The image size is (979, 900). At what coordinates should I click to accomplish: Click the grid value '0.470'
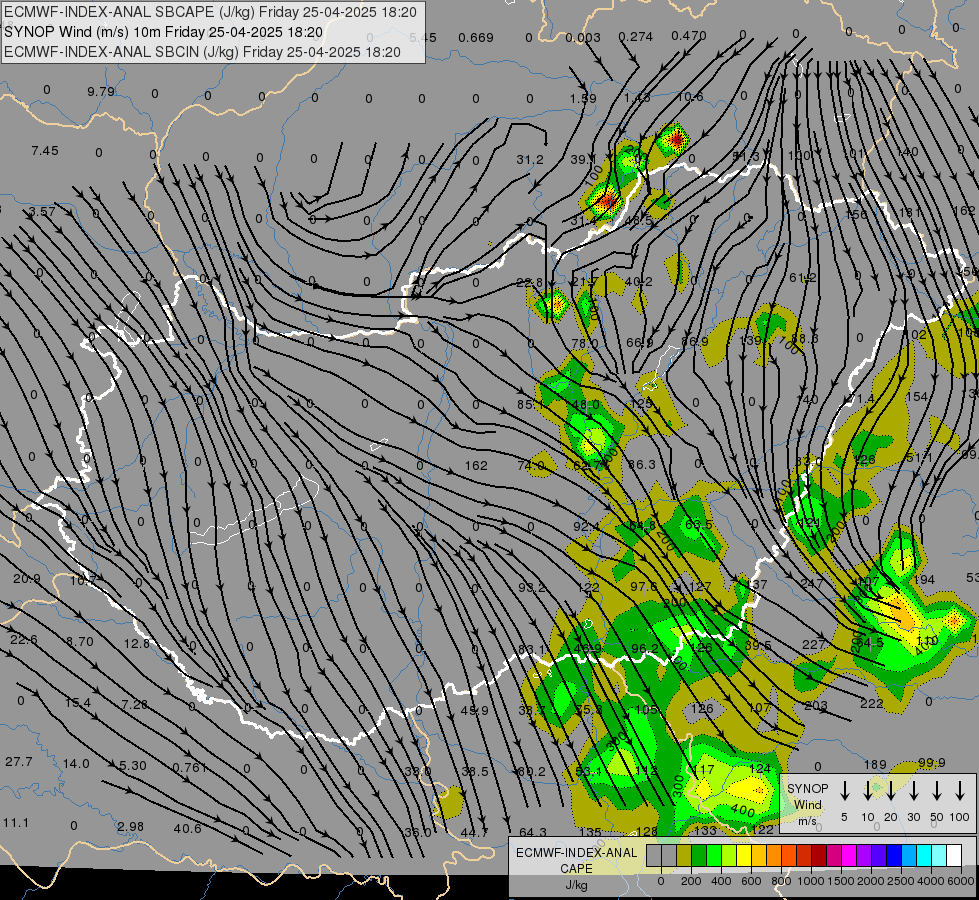689,36
